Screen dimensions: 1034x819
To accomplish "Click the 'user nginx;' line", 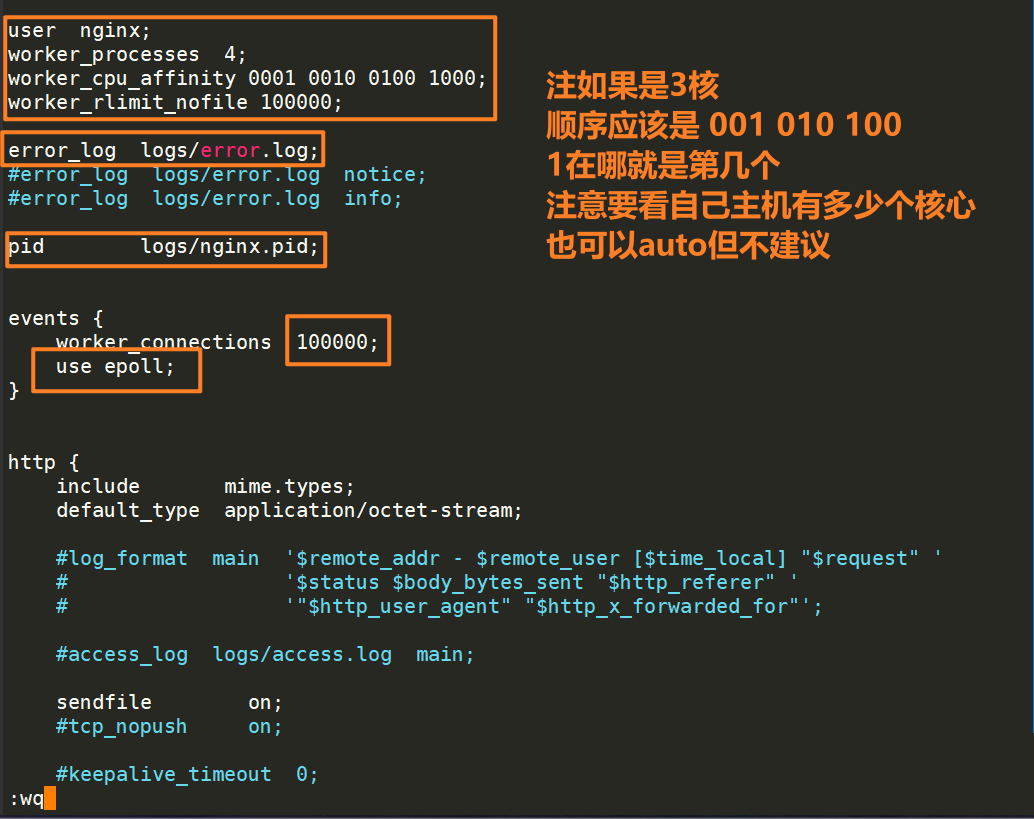I will tap(79, 31).
